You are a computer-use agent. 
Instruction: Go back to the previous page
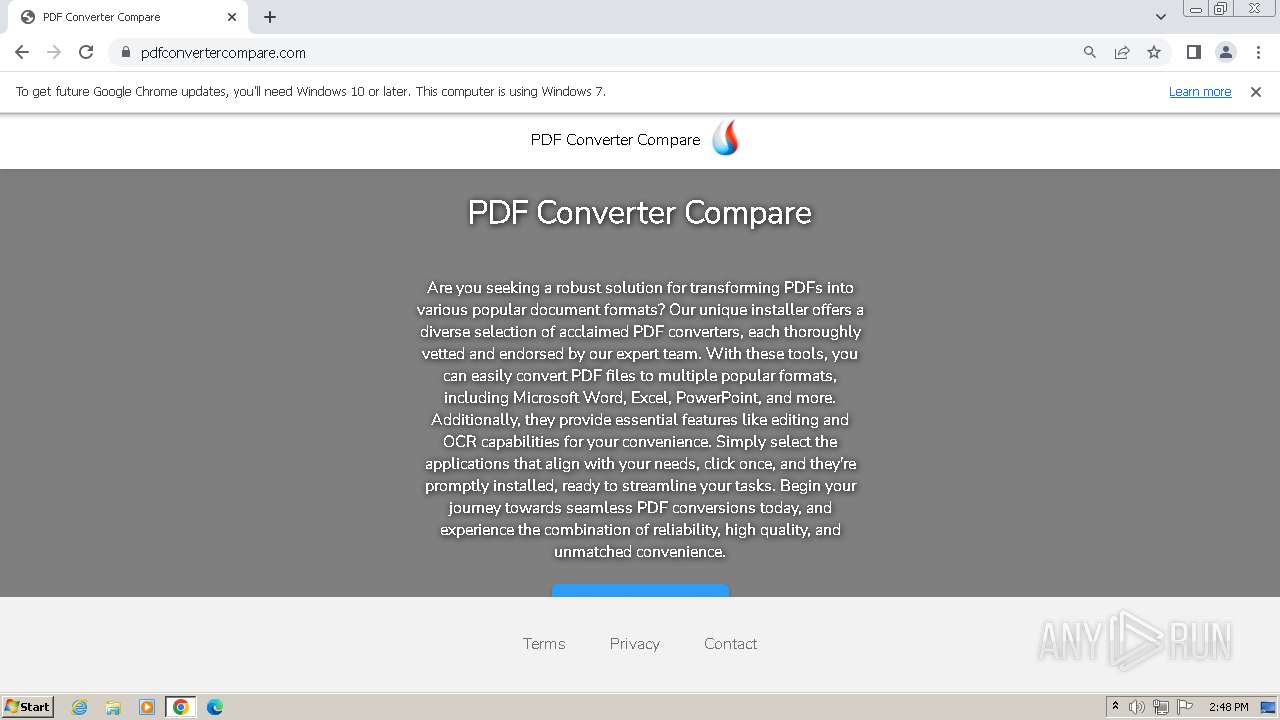coord(22,52)
